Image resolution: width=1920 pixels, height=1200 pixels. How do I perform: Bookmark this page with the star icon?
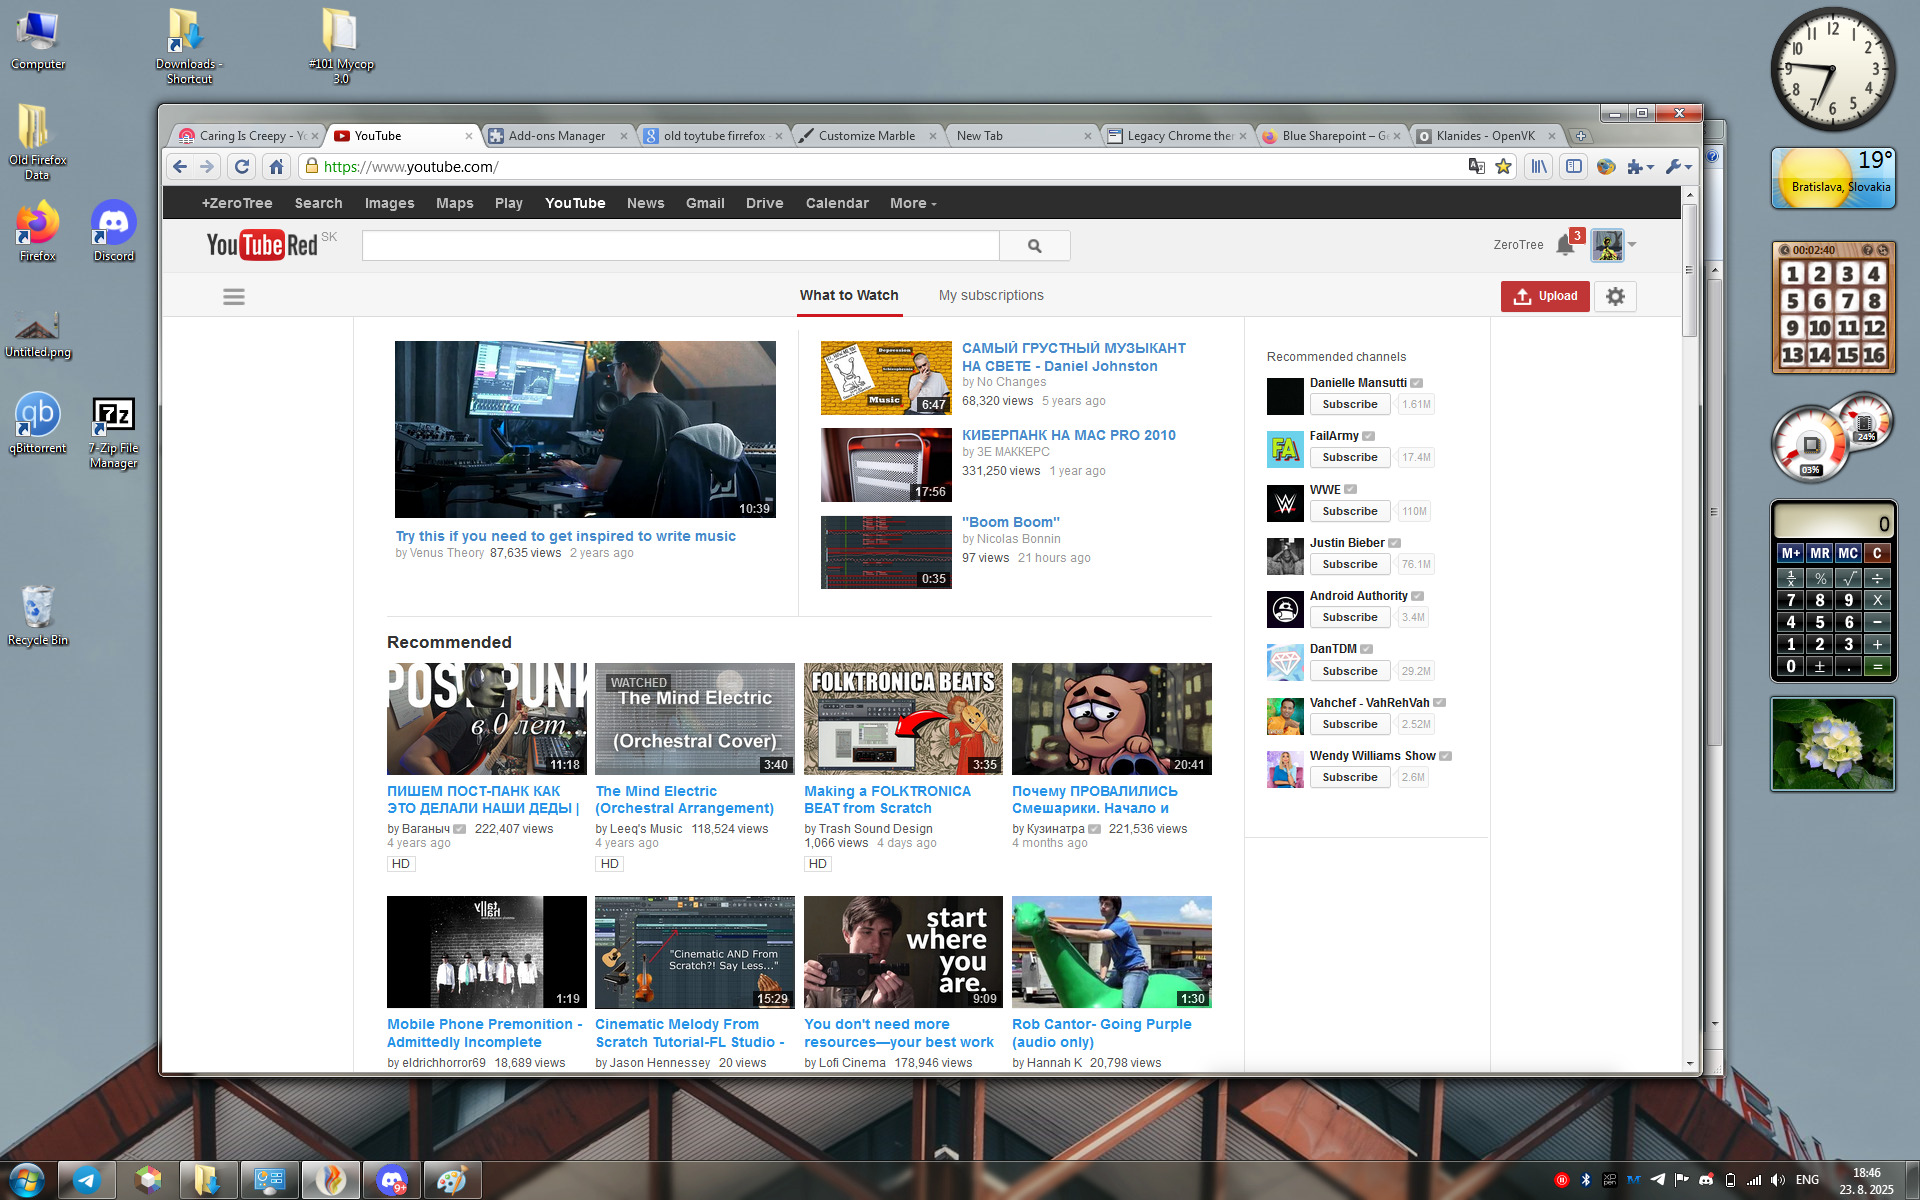tap(1503, 167)
